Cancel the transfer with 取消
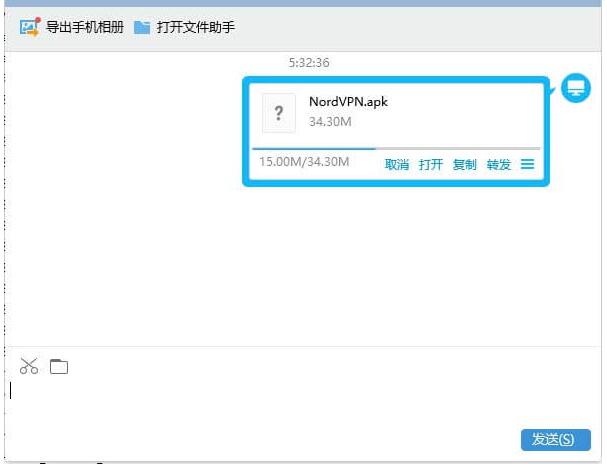The height and width of the screenshot is (469, 607). (x=396, y=164)
